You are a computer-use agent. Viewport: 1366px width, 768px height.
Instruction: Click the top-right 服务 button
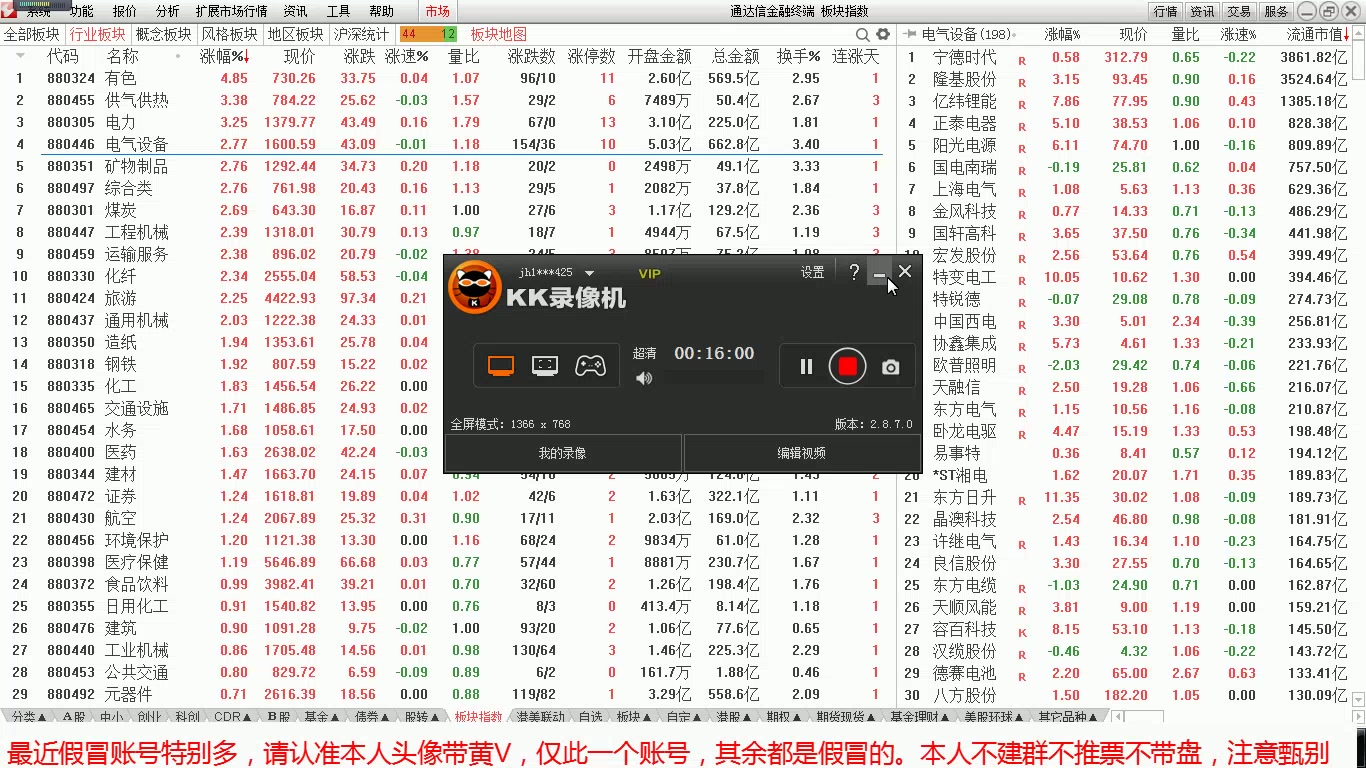coord(1276,11)
